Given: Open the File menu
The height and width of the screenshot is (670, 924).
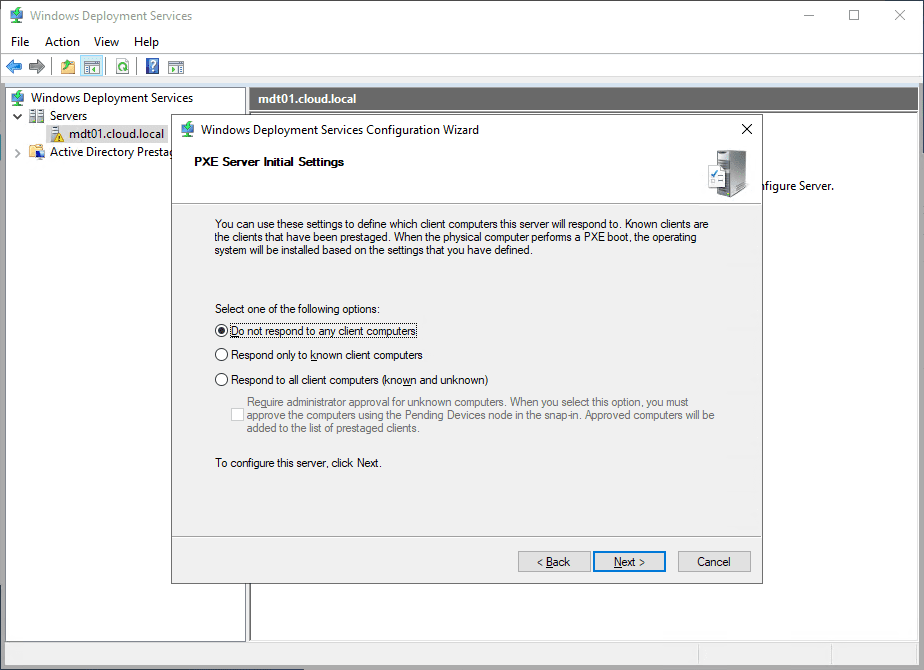Looking at the screenshot, I should tap(20, 42).
